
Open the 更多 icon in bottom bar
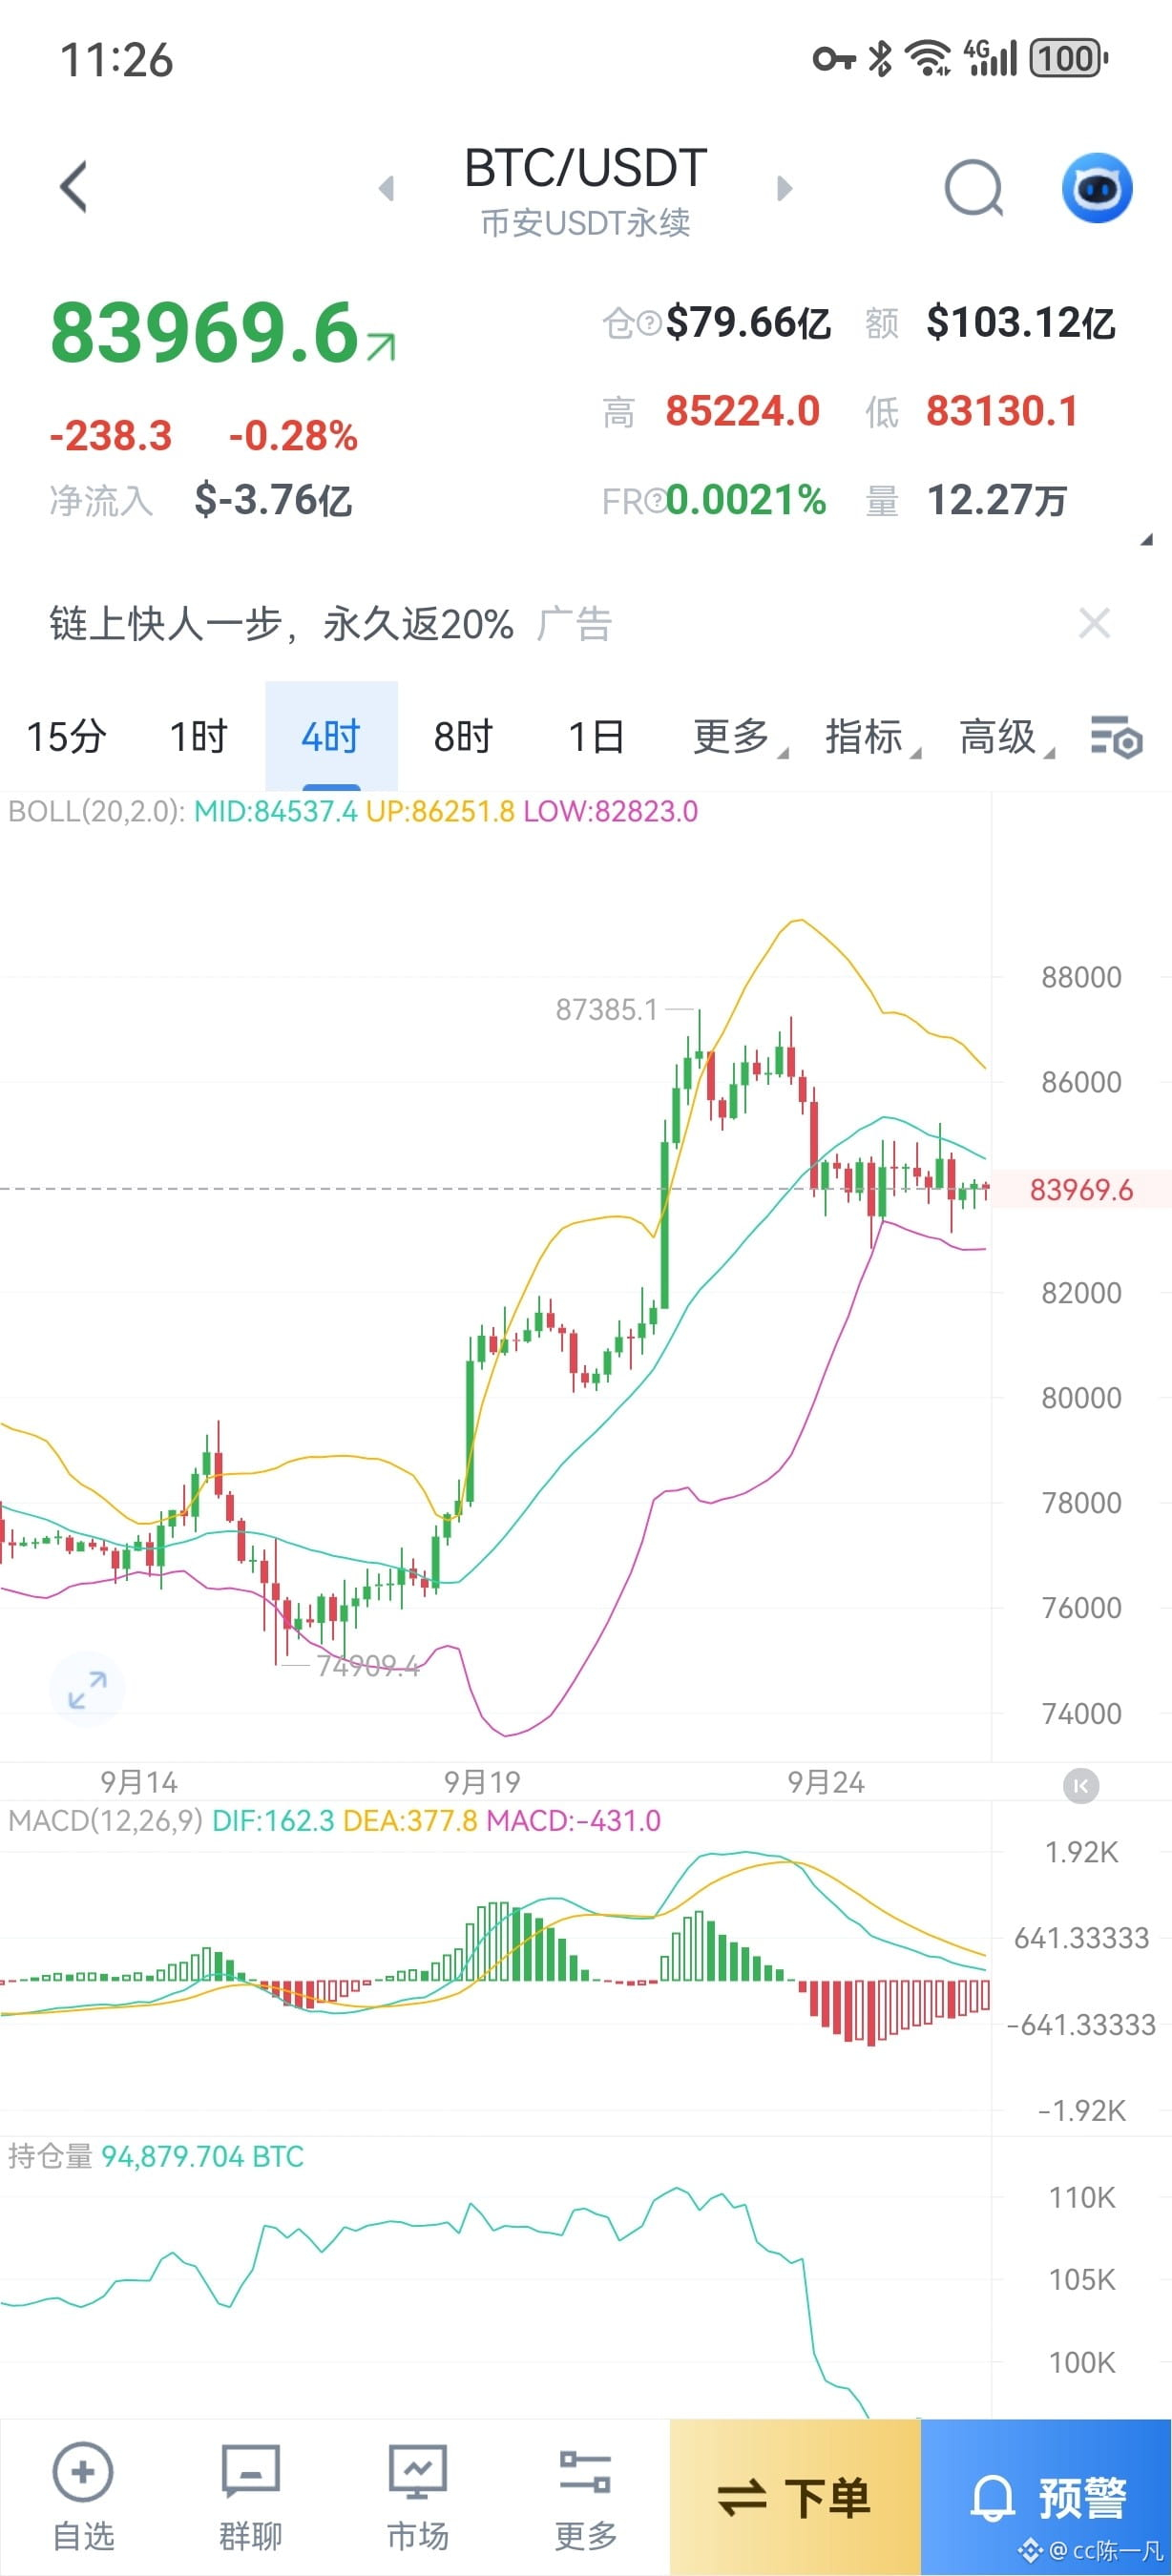coord(585,2472)
